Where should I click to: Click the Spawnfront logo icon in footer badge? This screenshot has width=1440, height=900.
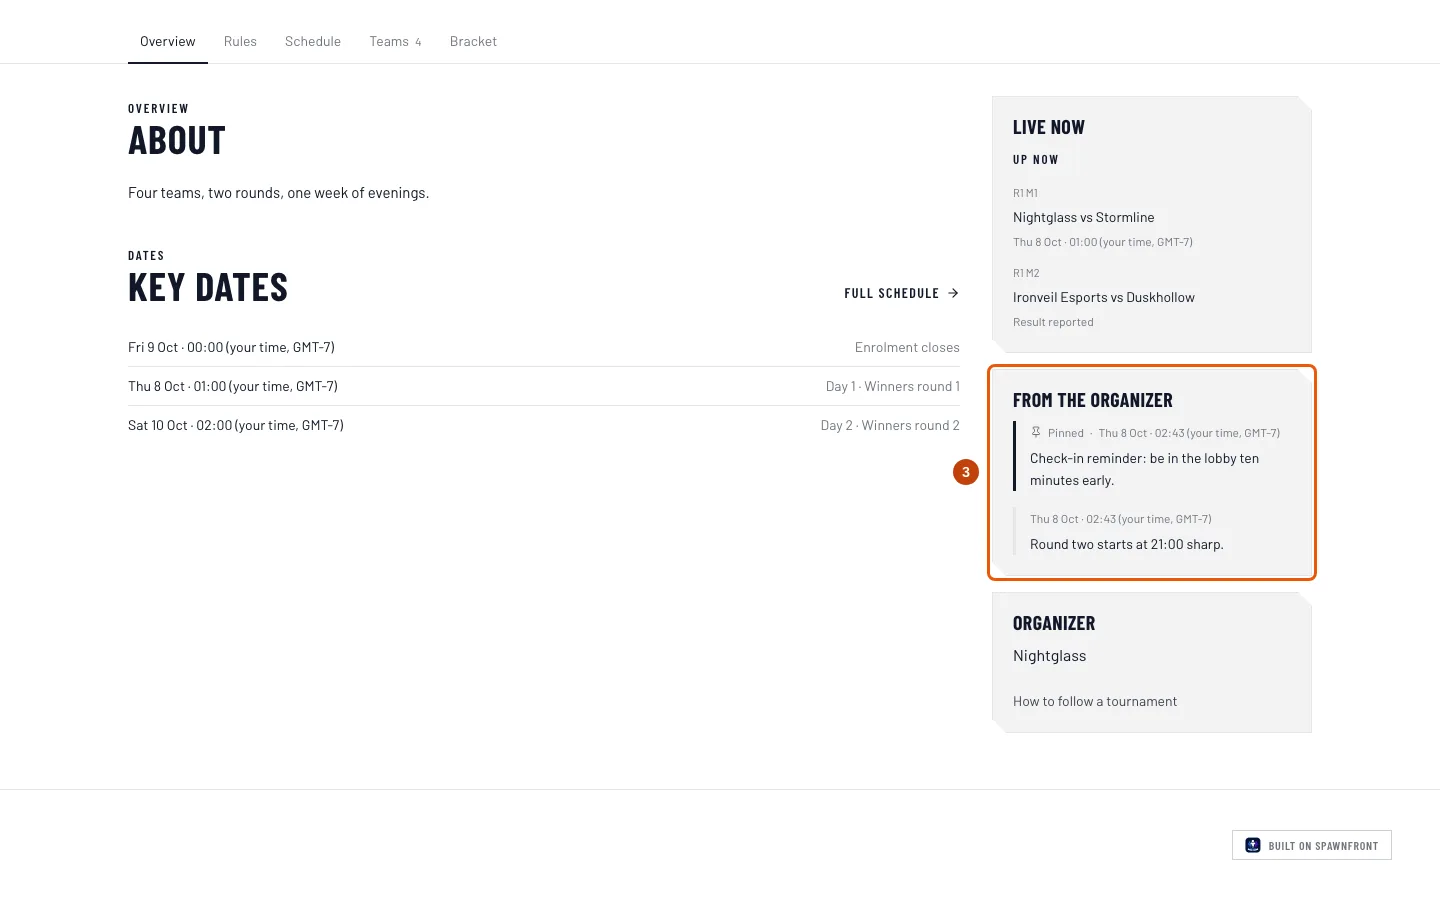point(1253,845)
